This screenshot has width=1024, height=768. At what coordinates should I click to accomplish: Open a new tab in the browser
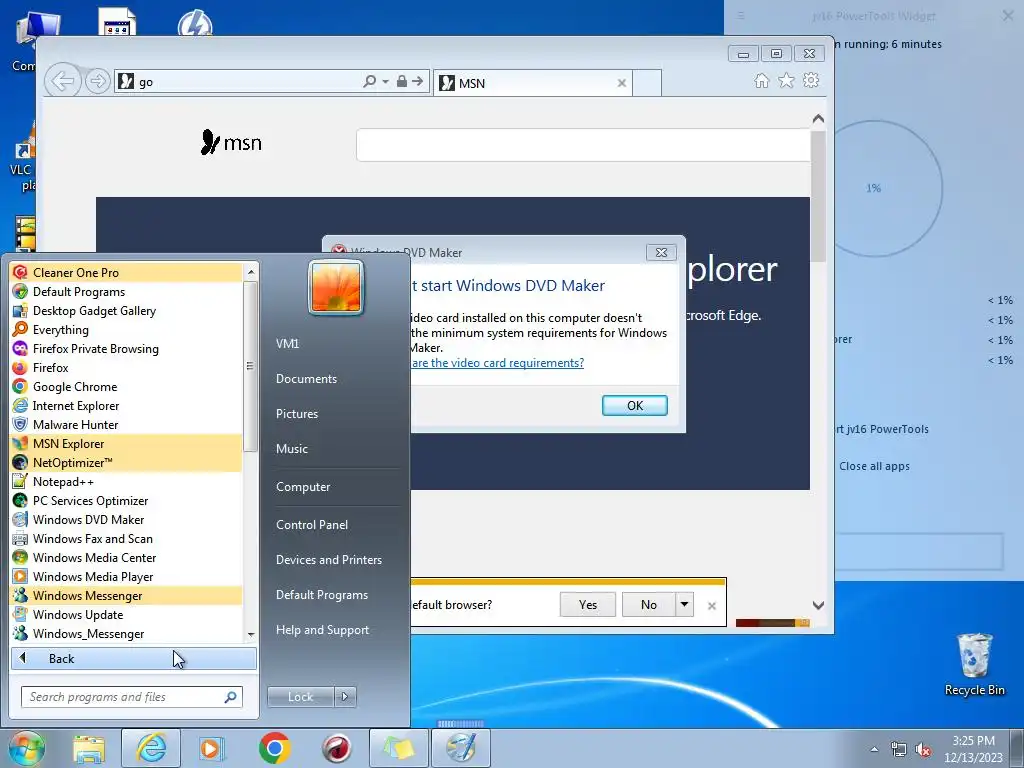[647, 83]
